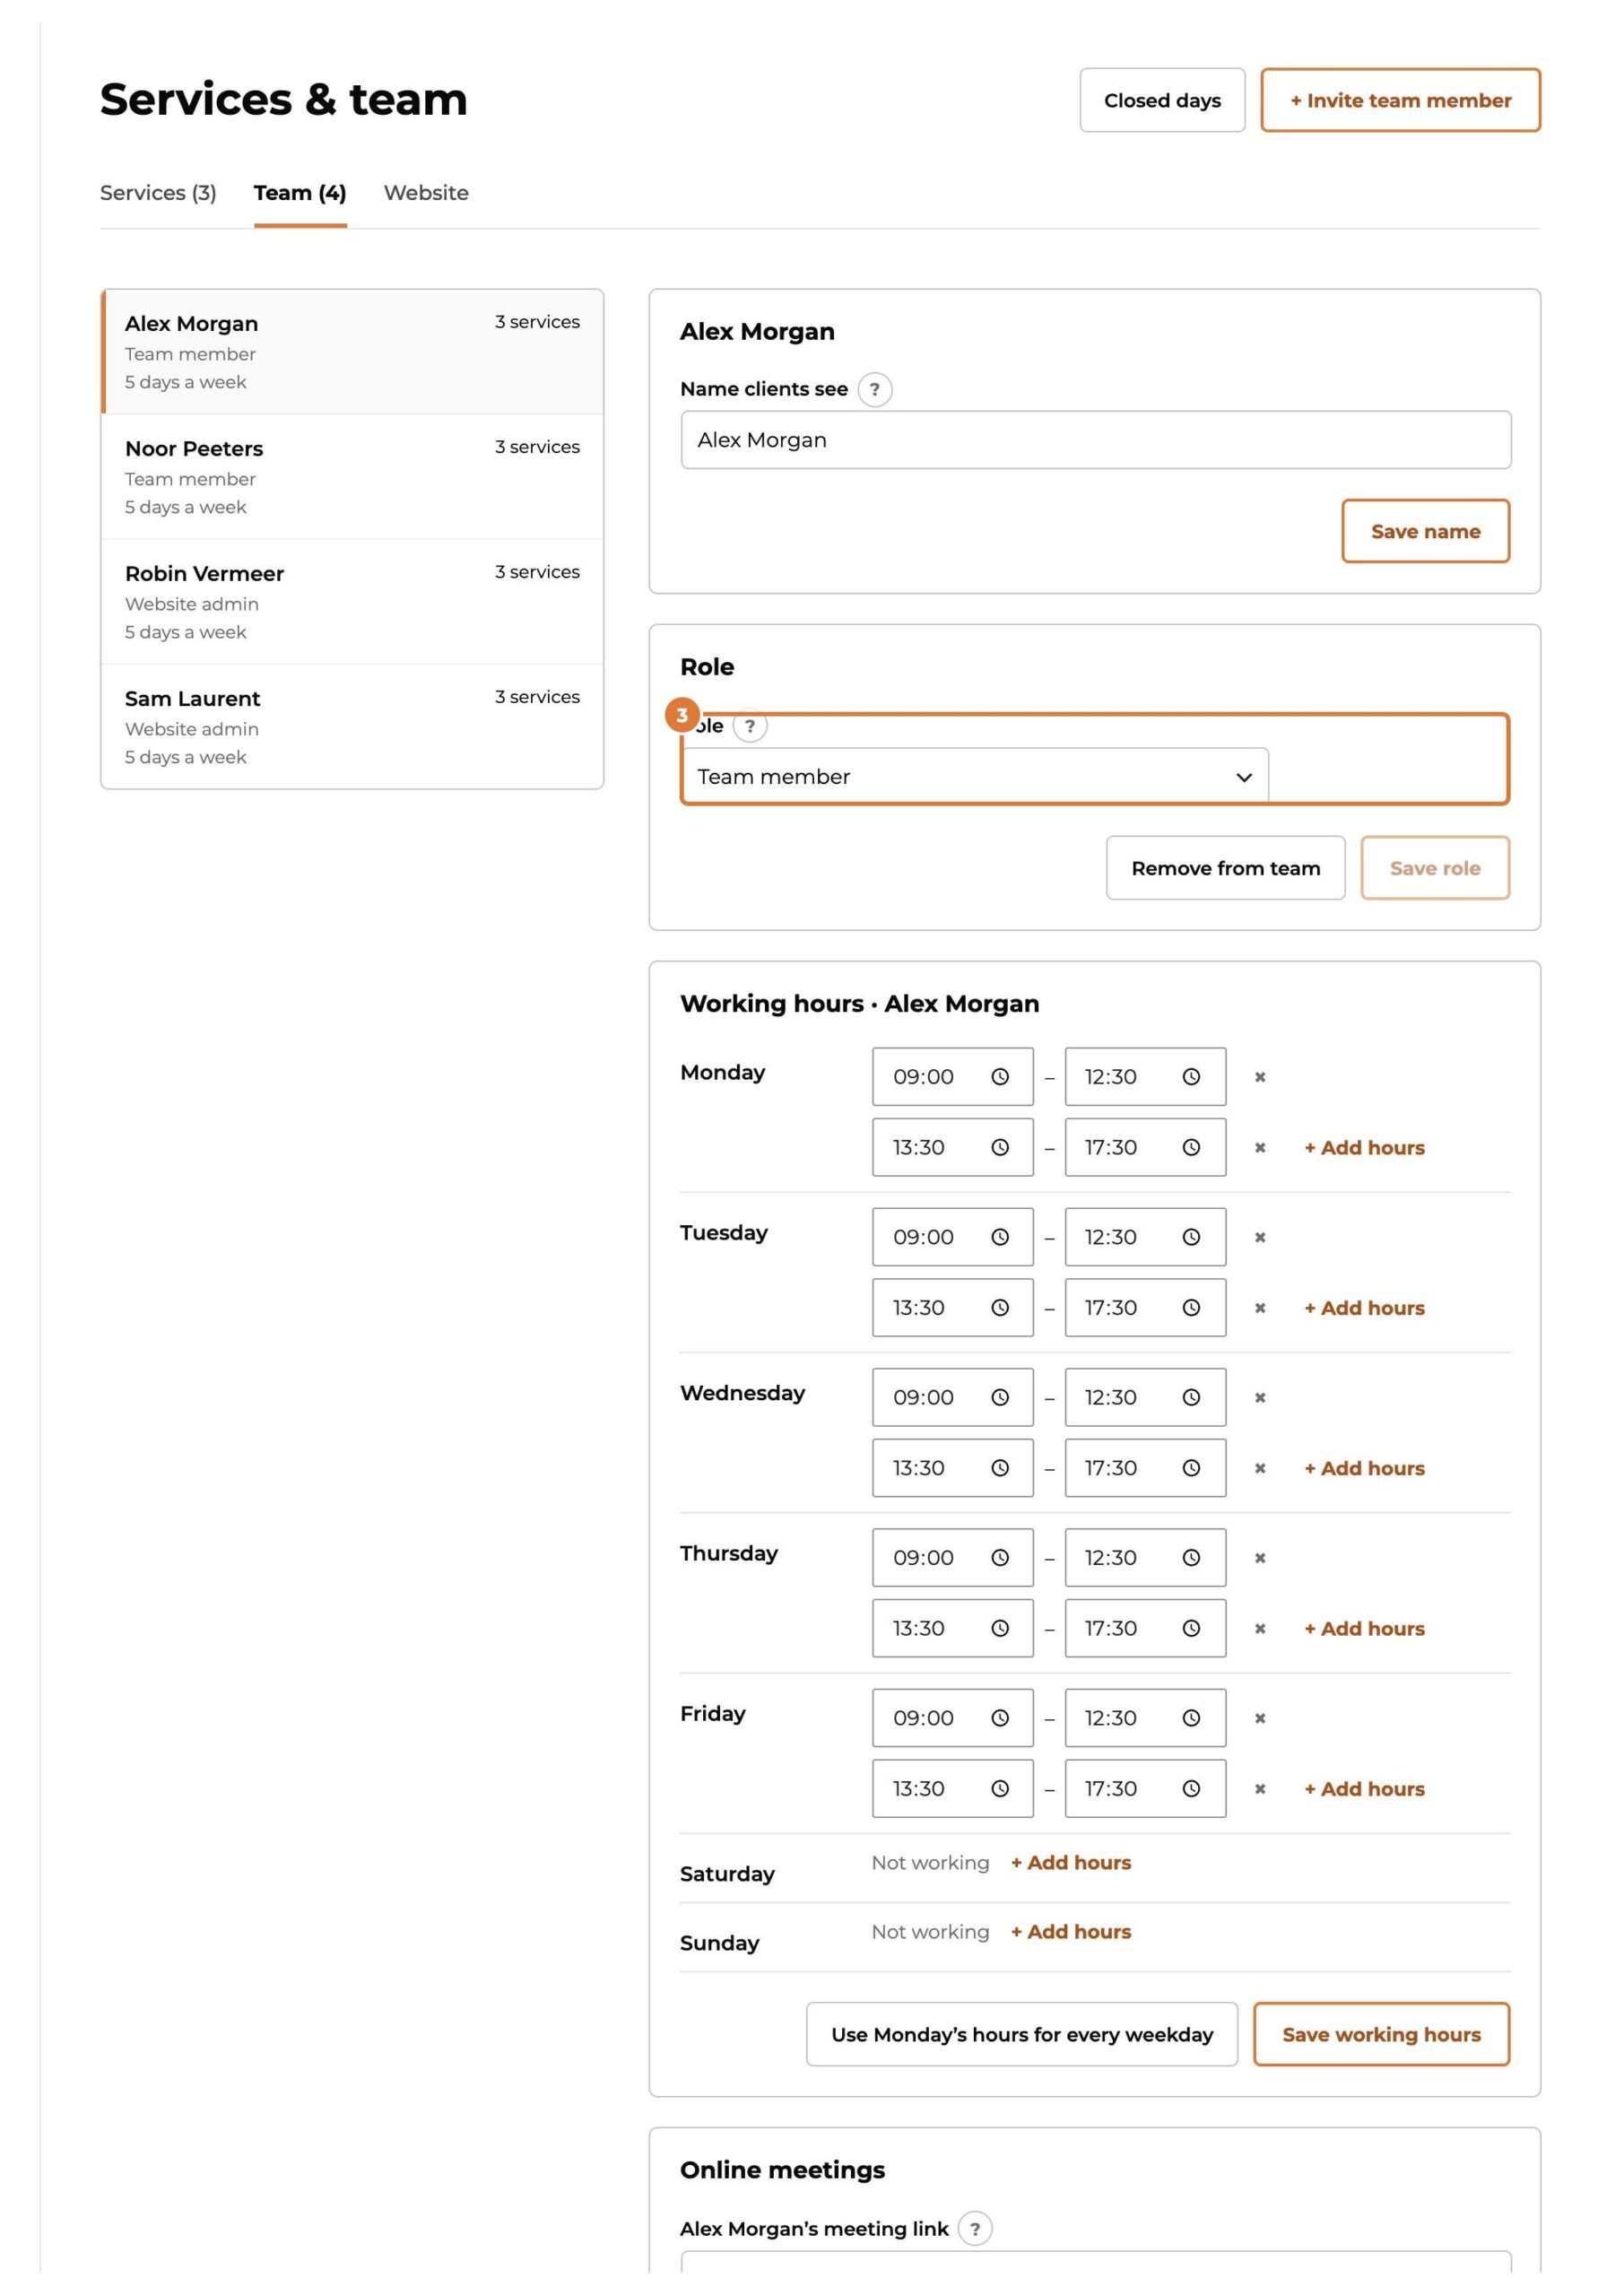The height and width of the screenshot is (2296, 1624).
Task: Open clock picker for Thursday 09:00 start time
Action: [x=1000, y=1558]
